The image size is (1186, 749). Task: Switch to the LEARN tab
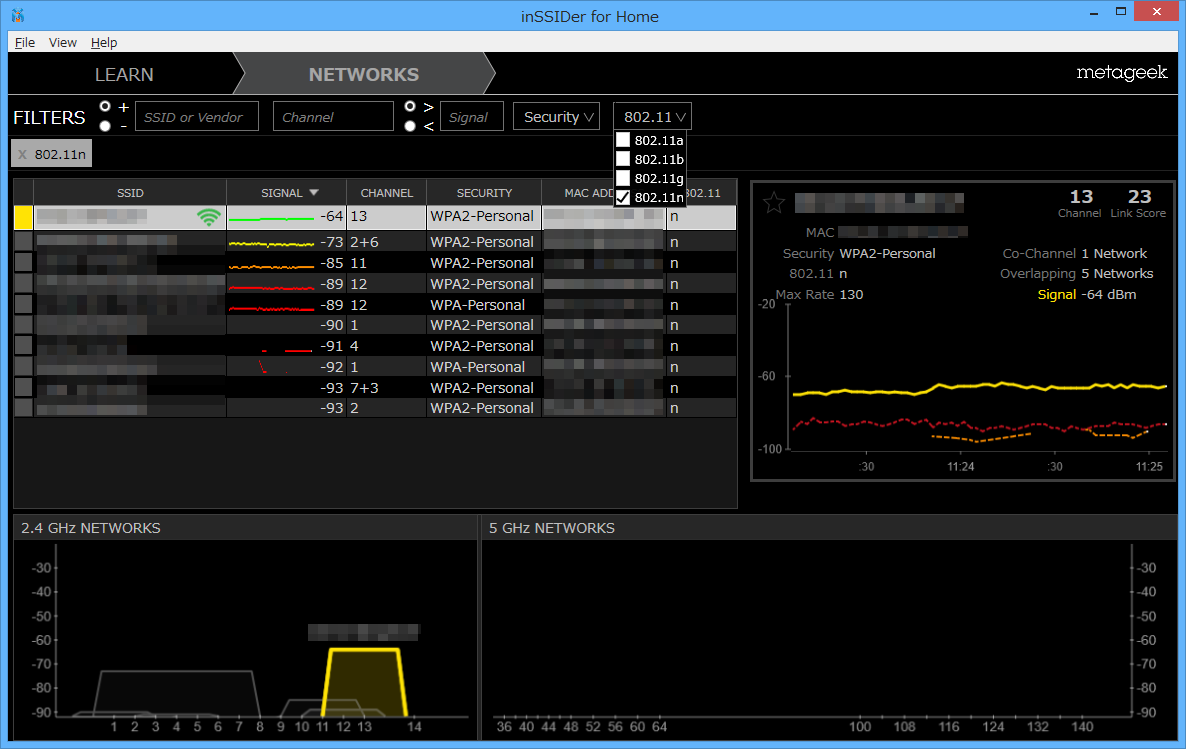(x=124, y=74)
